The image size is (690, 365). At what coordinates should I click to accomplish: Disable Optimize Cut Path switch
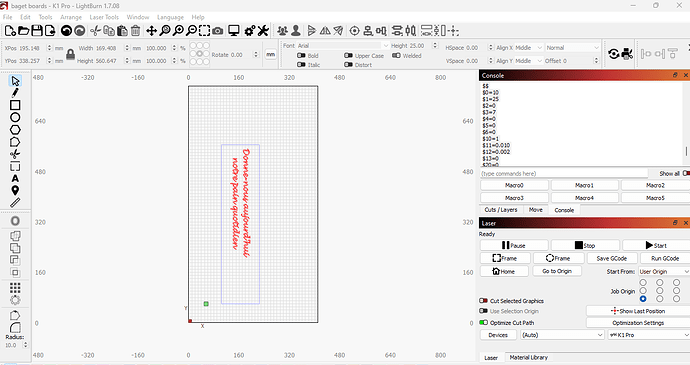[x=484, y=322]
